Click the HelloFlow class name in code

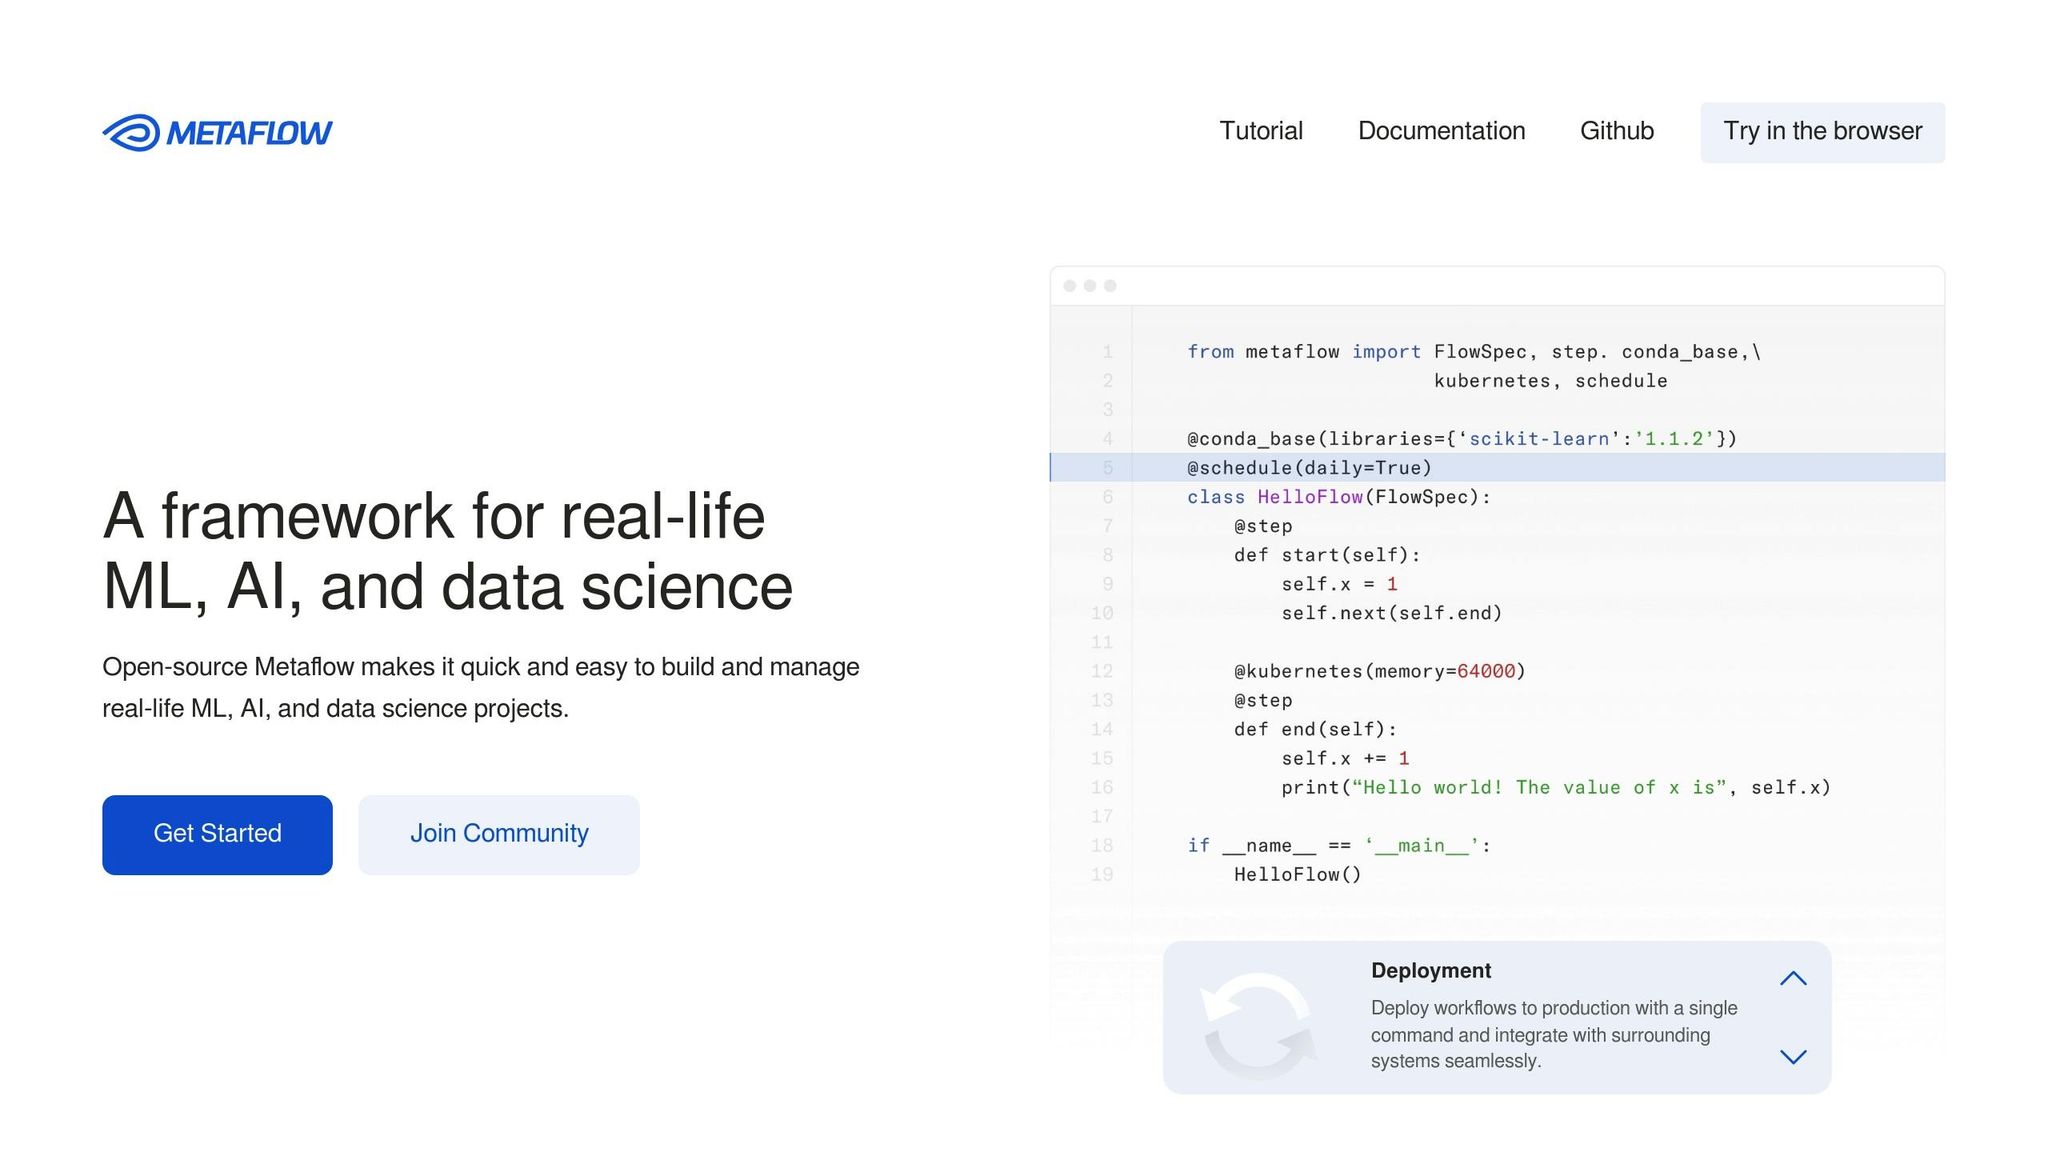[1310, 497]
